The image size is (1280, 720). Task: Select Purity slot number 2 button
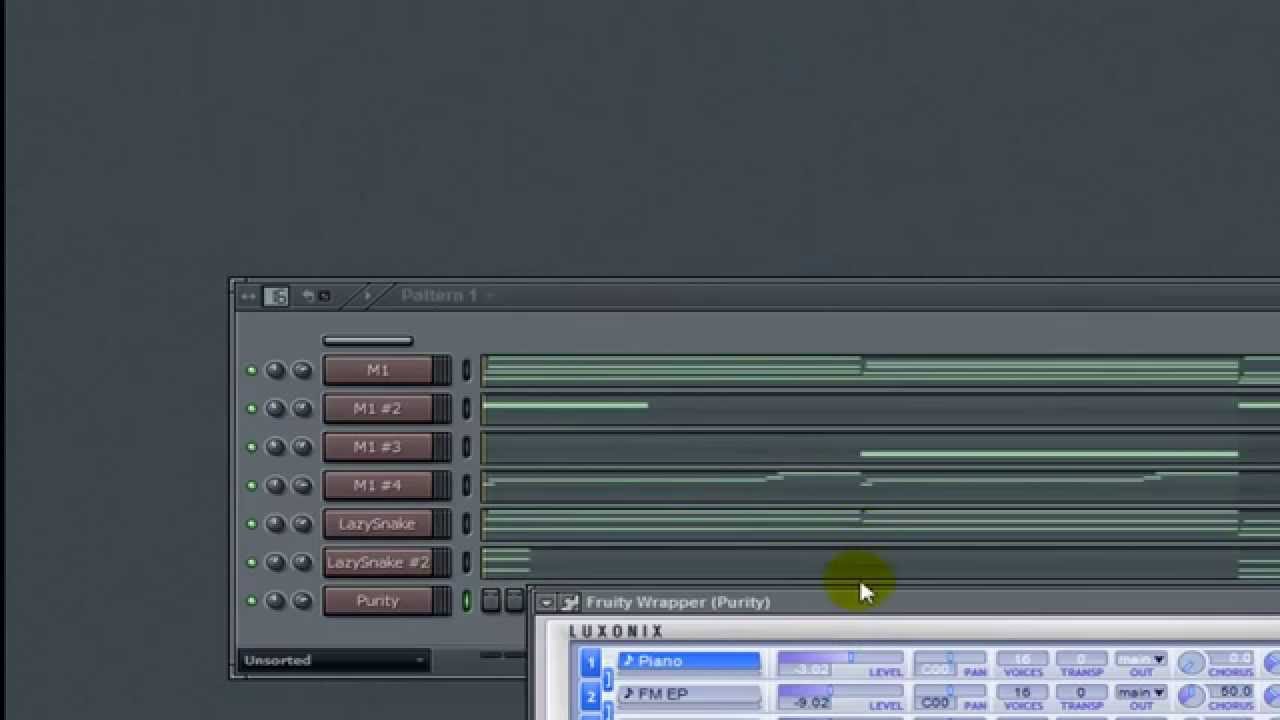tap(590, 695)
